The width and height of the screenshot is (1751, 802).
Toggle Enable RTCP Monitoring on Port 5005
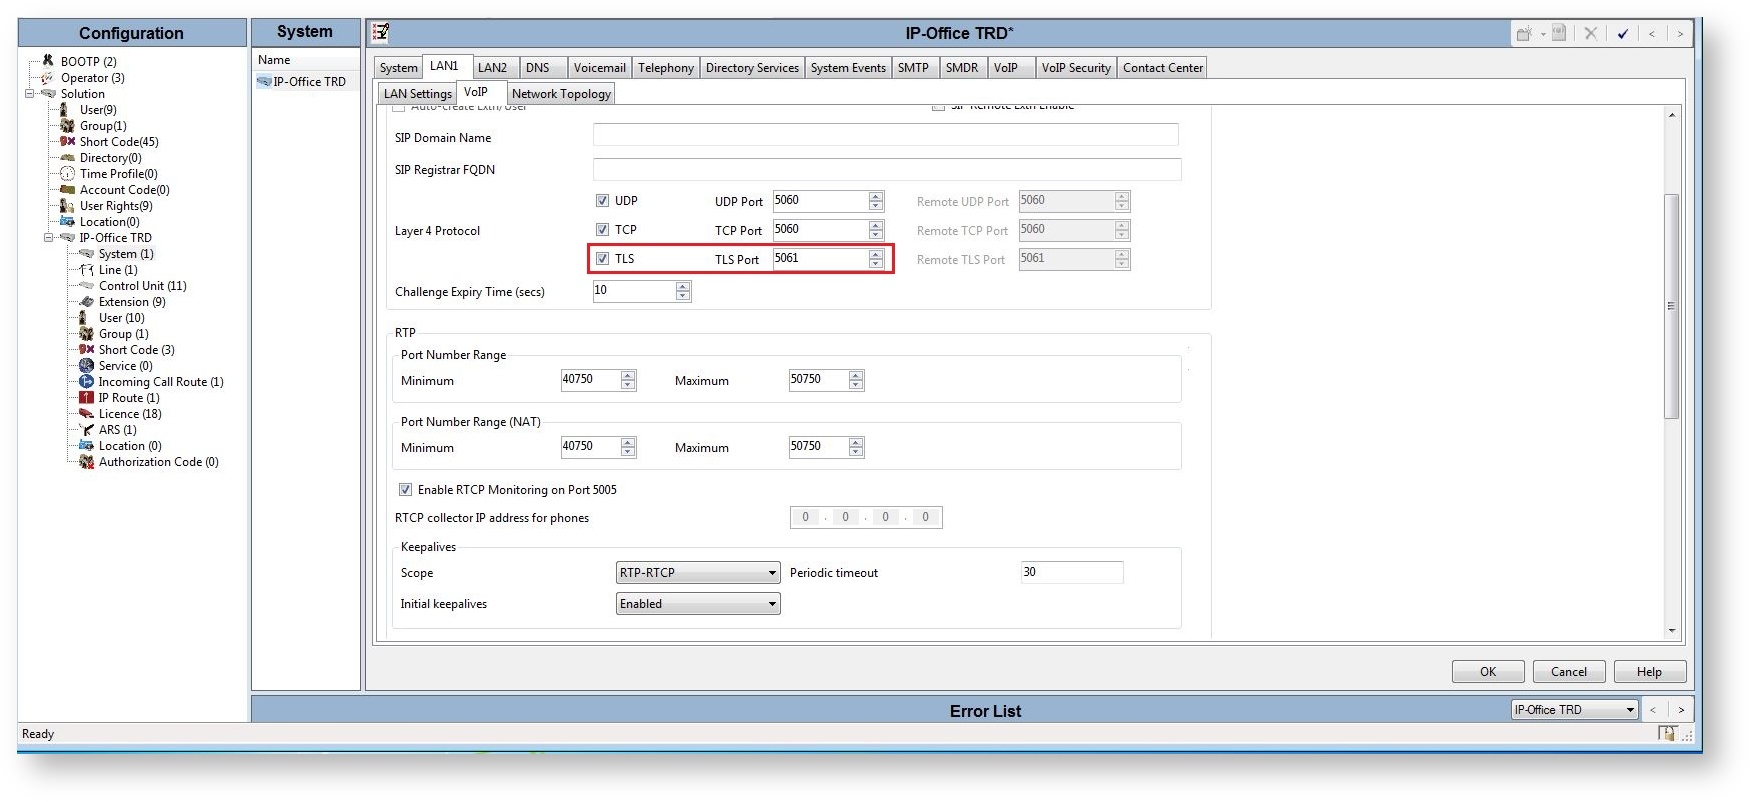[405, 489]
